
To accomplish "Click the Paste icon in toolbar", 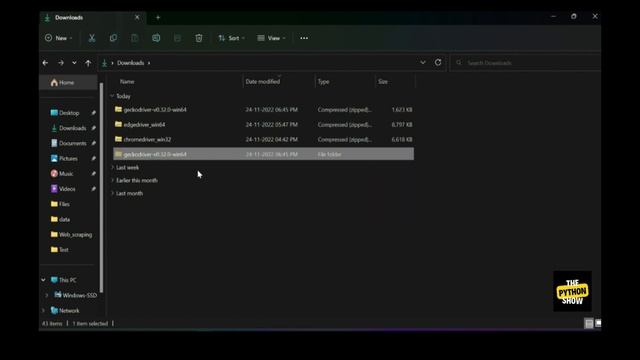I will (135, 38).
